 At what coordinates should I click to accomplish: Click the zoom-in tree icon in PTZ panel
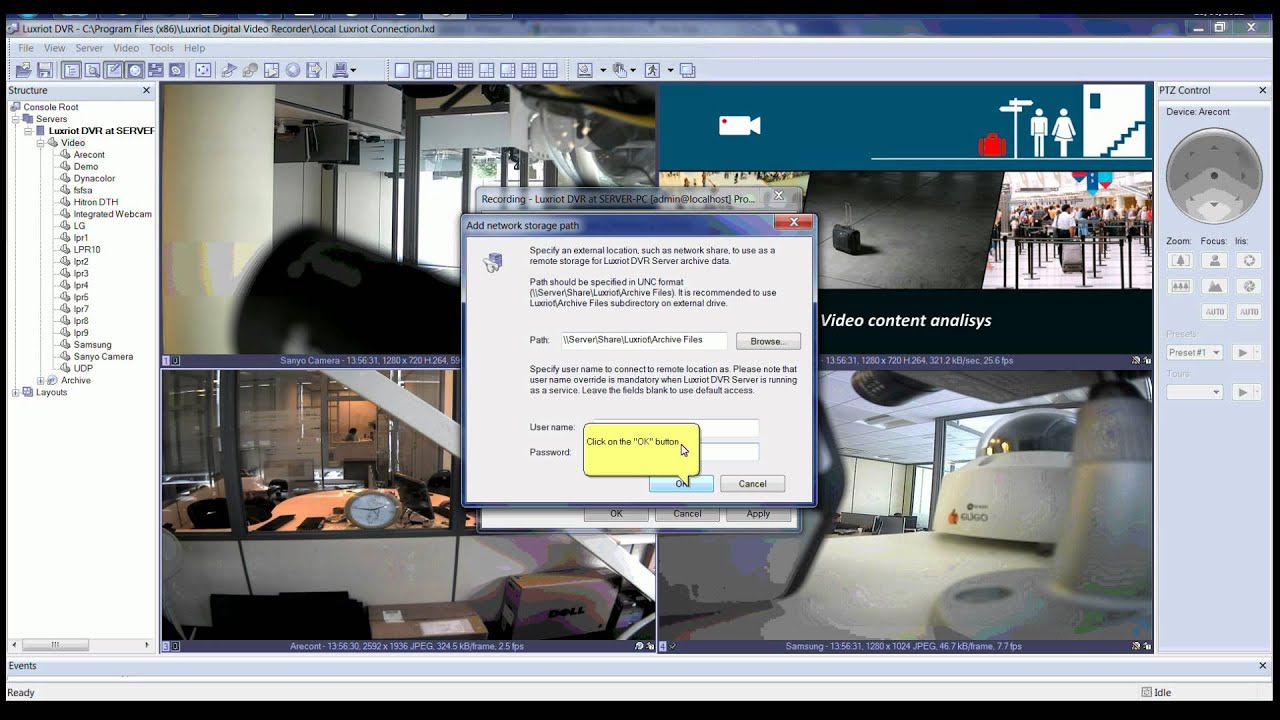pyautogui.click(x=1181, y=260)
